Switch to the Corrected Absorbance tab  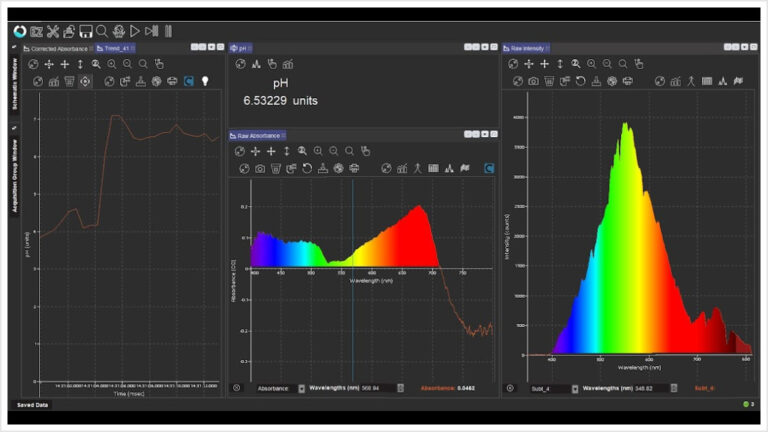58,48
